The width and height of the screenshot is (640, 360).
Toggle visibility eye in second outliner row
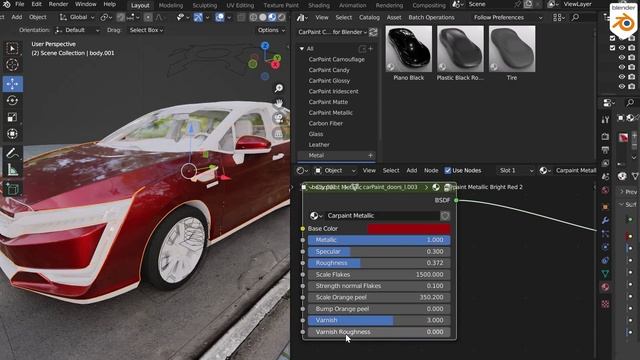pyautogui.click(x=622, y=48)
